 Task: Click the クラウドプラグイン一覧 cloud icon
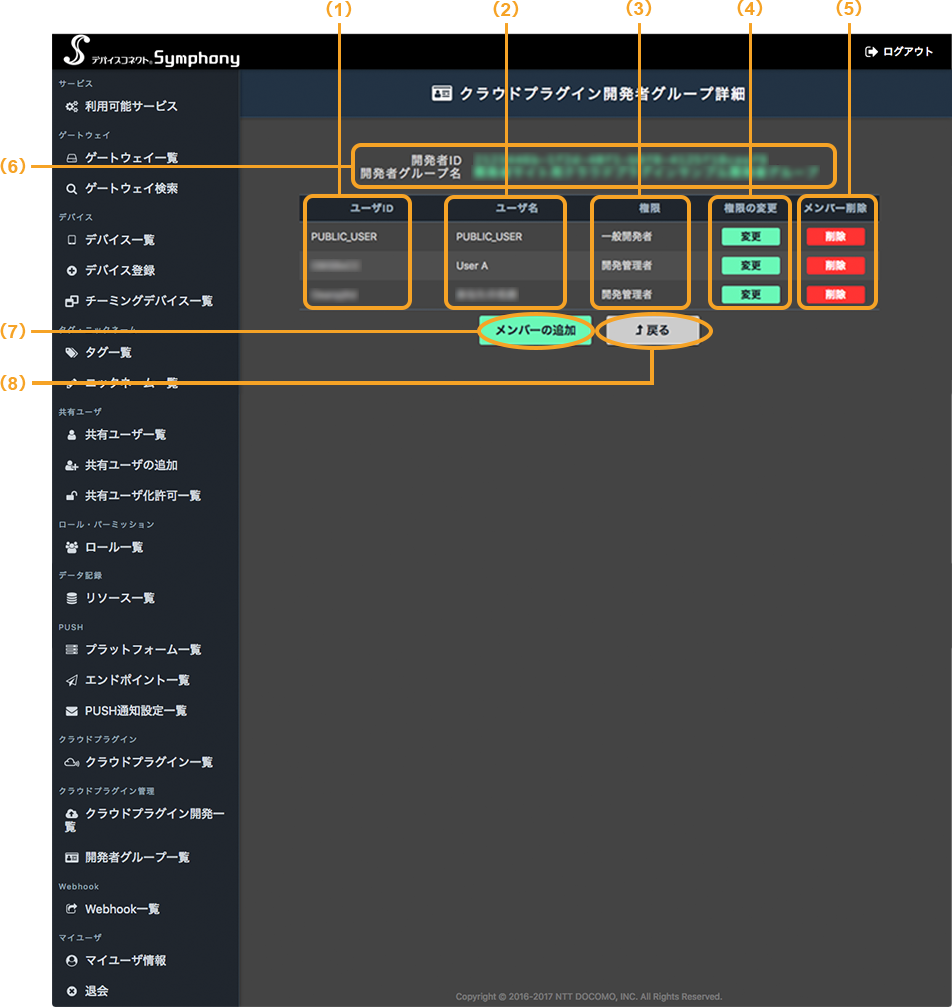[72, 762]
